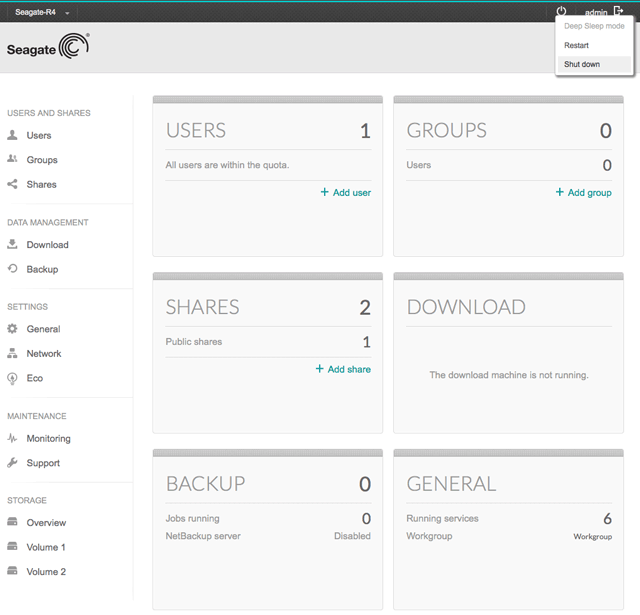Open the Seagate-R4 device dropdown
640x615 pixels.
tap(42, 12)
